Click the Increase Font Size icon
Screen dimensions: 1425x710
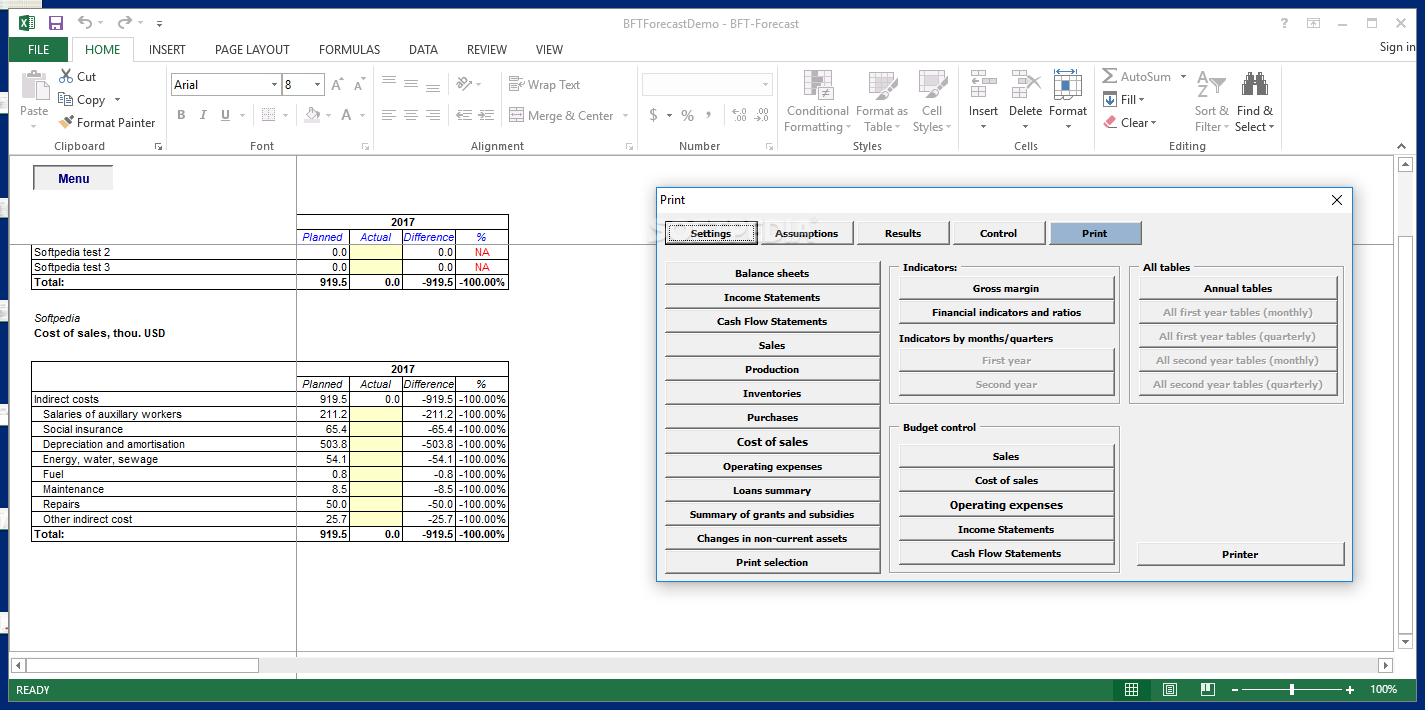(338, 85)
